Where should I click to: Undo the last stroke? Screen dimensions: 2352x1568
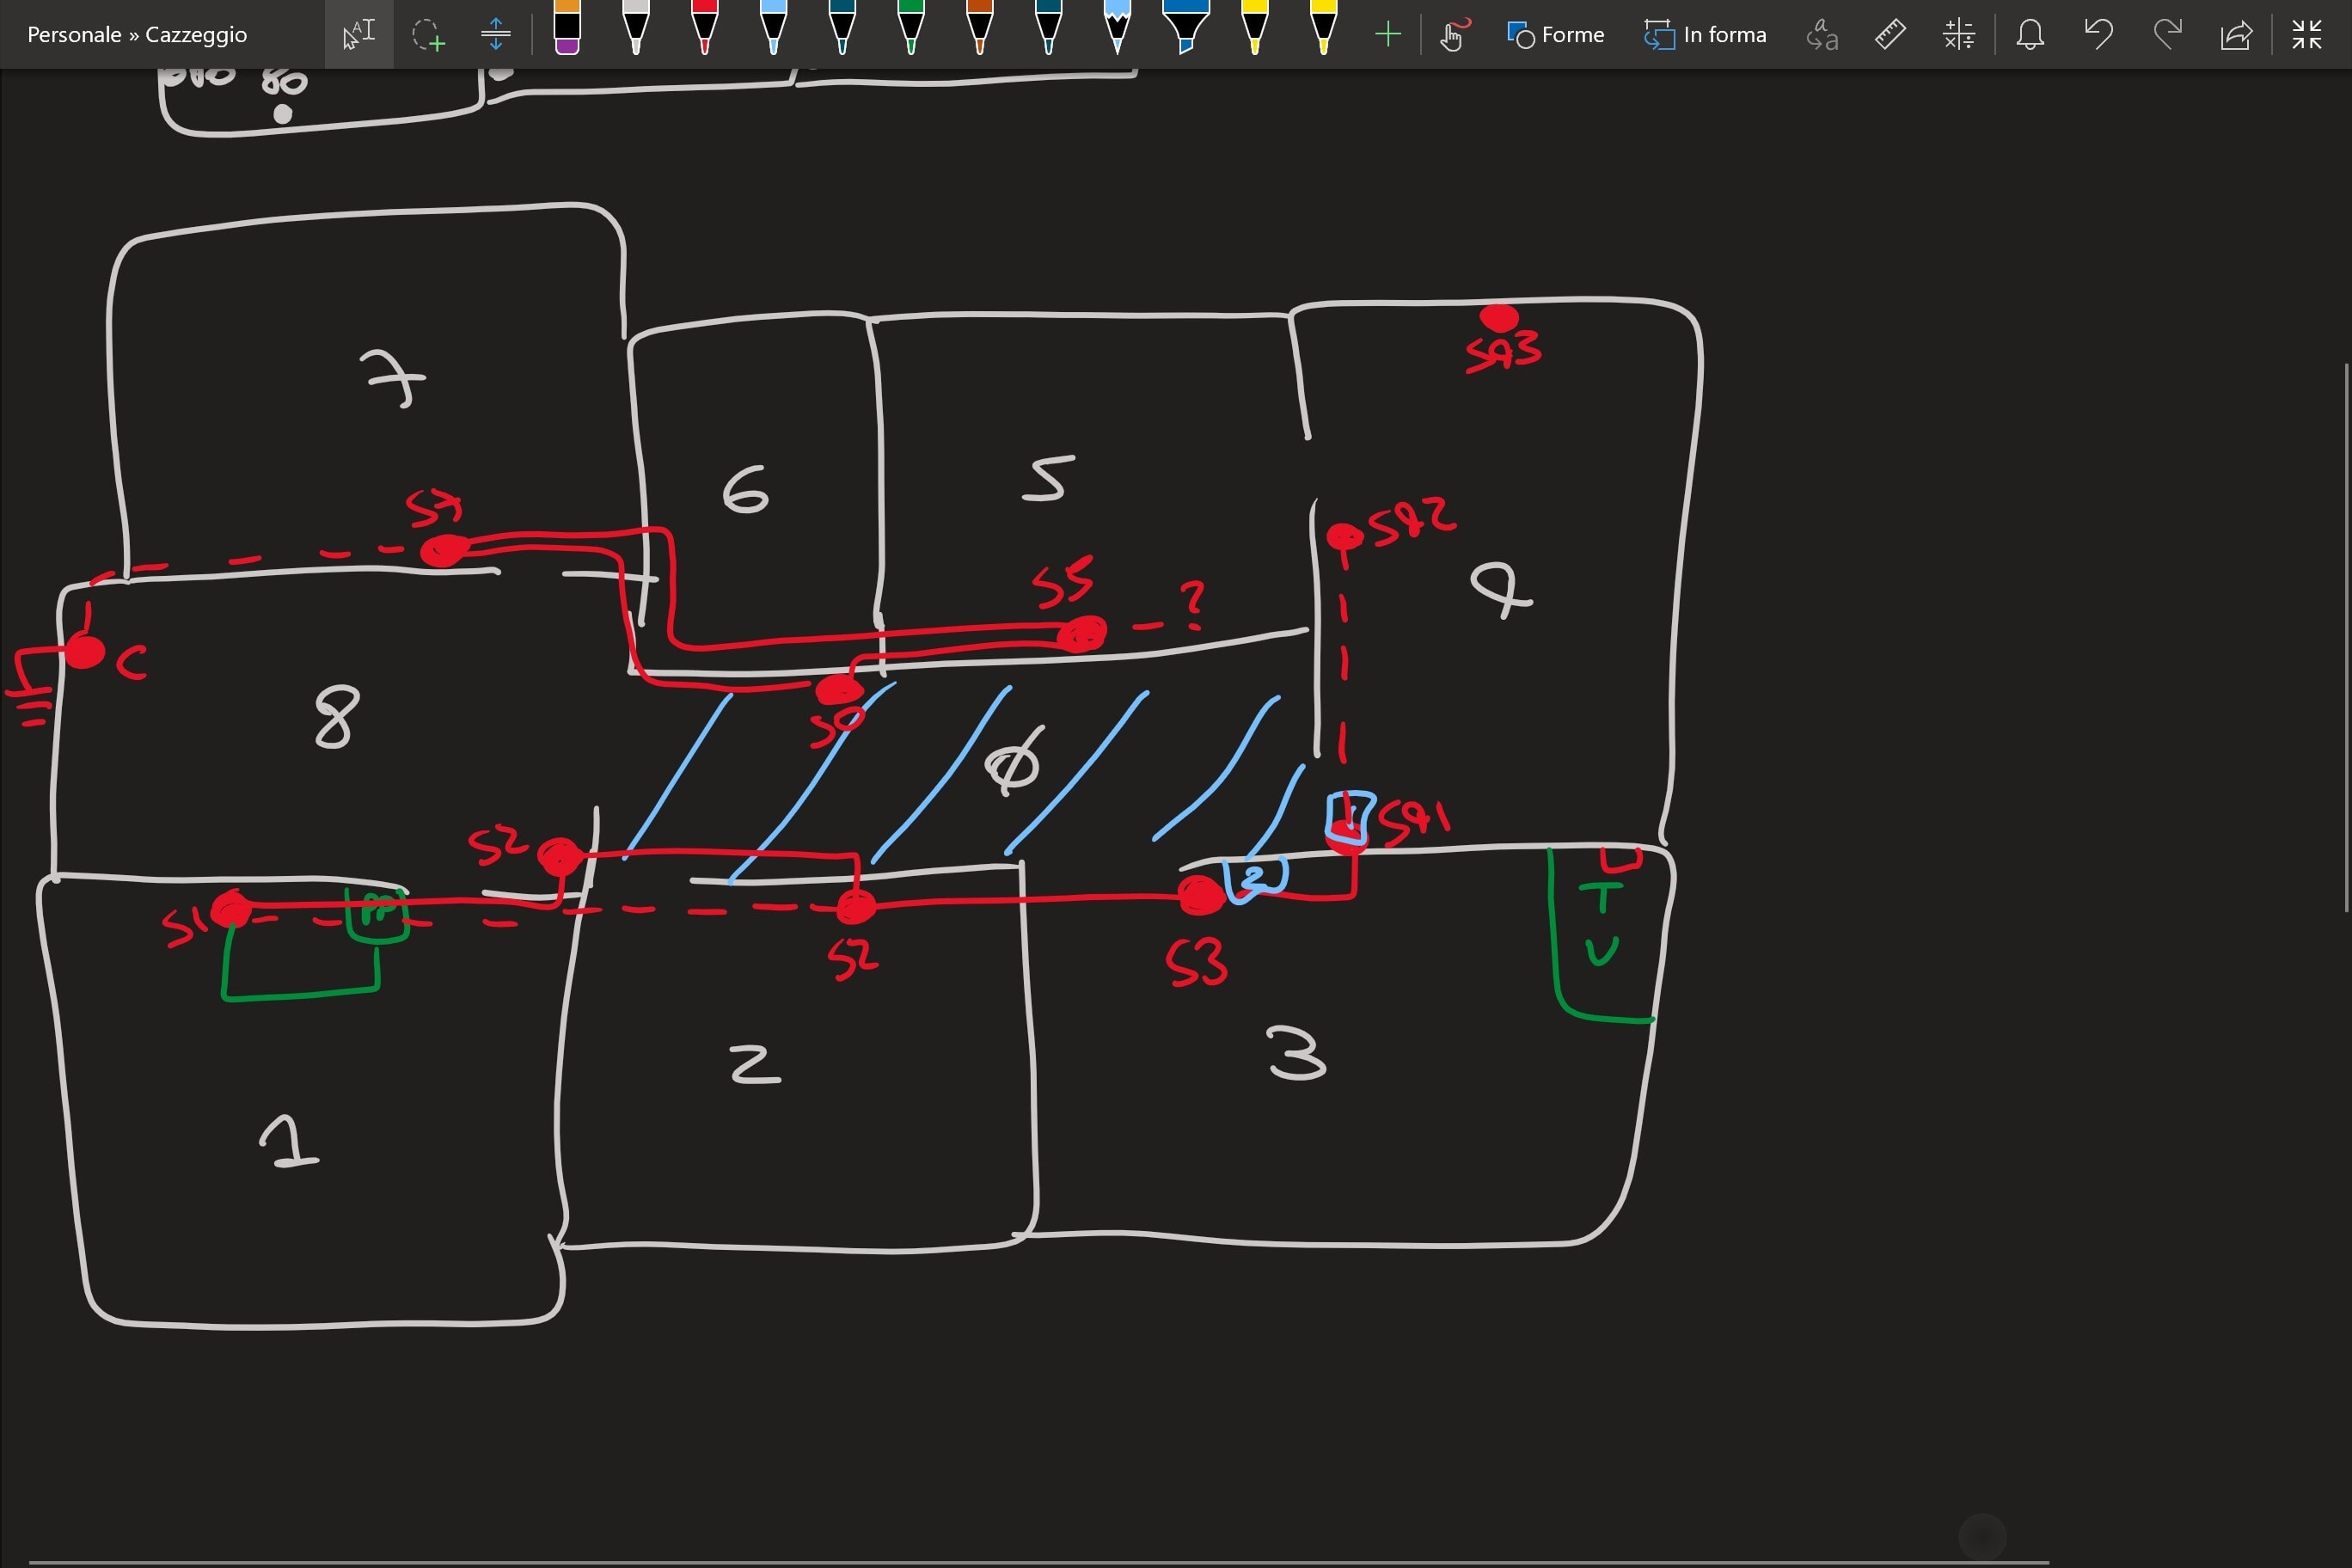2098,35
